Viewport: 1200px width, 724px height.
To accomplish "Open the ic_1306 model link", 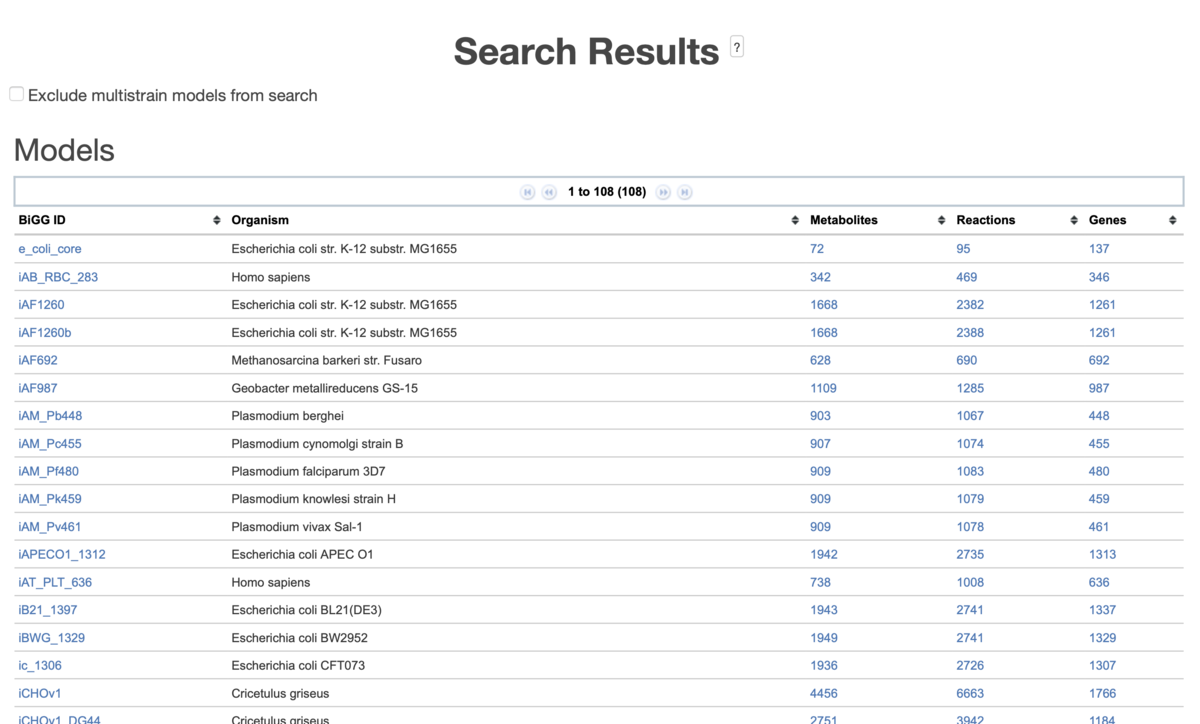I will [40, 666].
